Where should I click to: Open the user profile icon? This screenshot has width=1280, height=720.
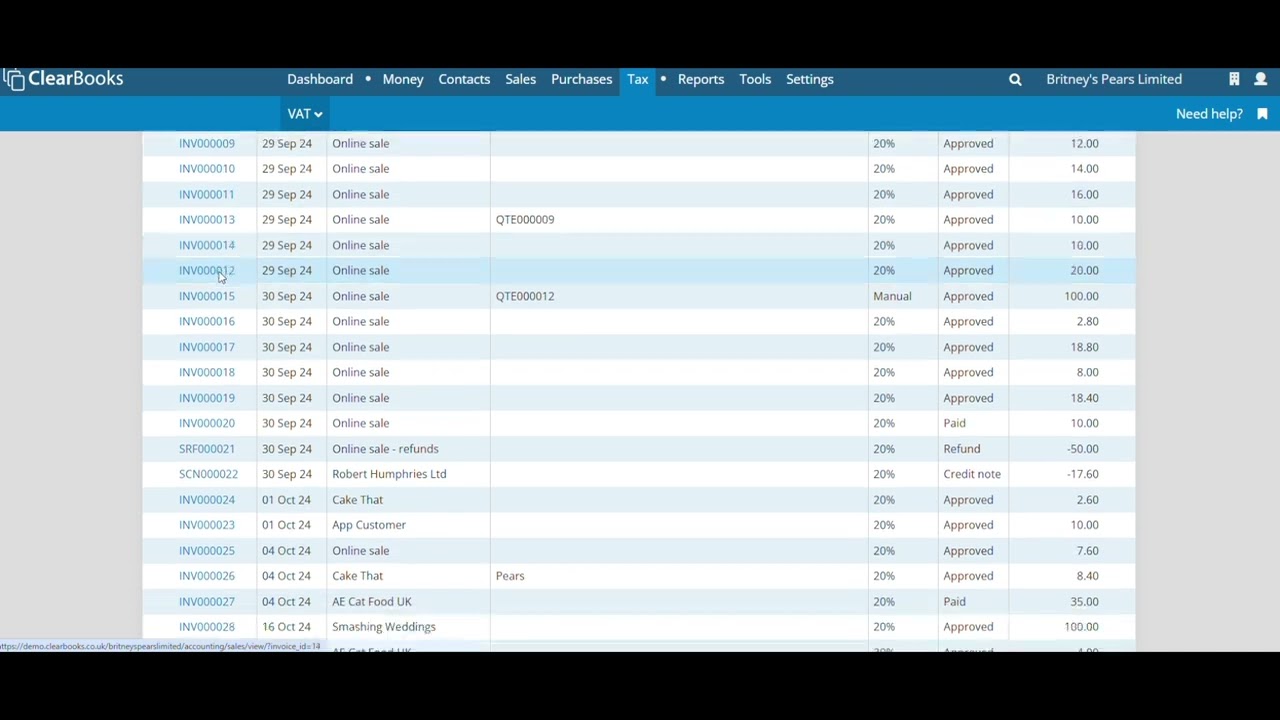[x=1260, y=79]
